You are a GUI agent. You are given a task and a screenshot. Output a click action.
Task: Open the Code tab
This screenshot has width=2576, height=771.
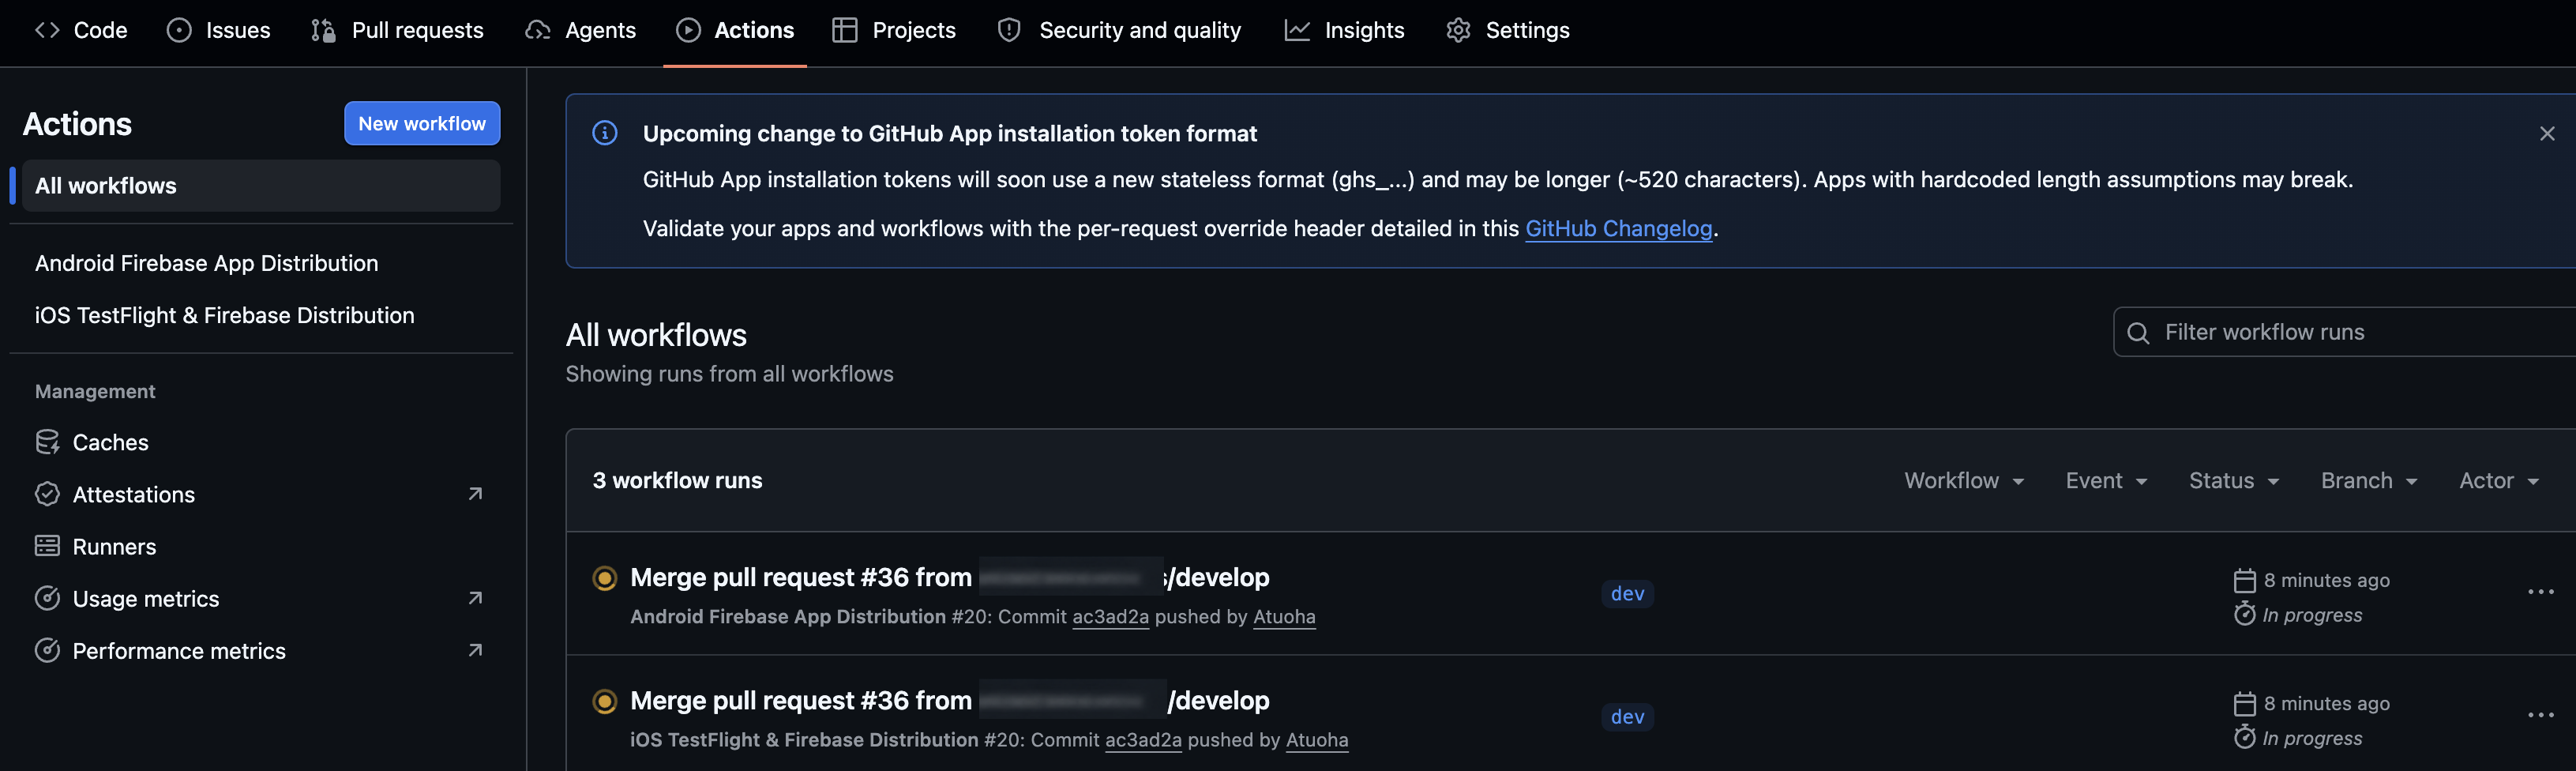82,30
